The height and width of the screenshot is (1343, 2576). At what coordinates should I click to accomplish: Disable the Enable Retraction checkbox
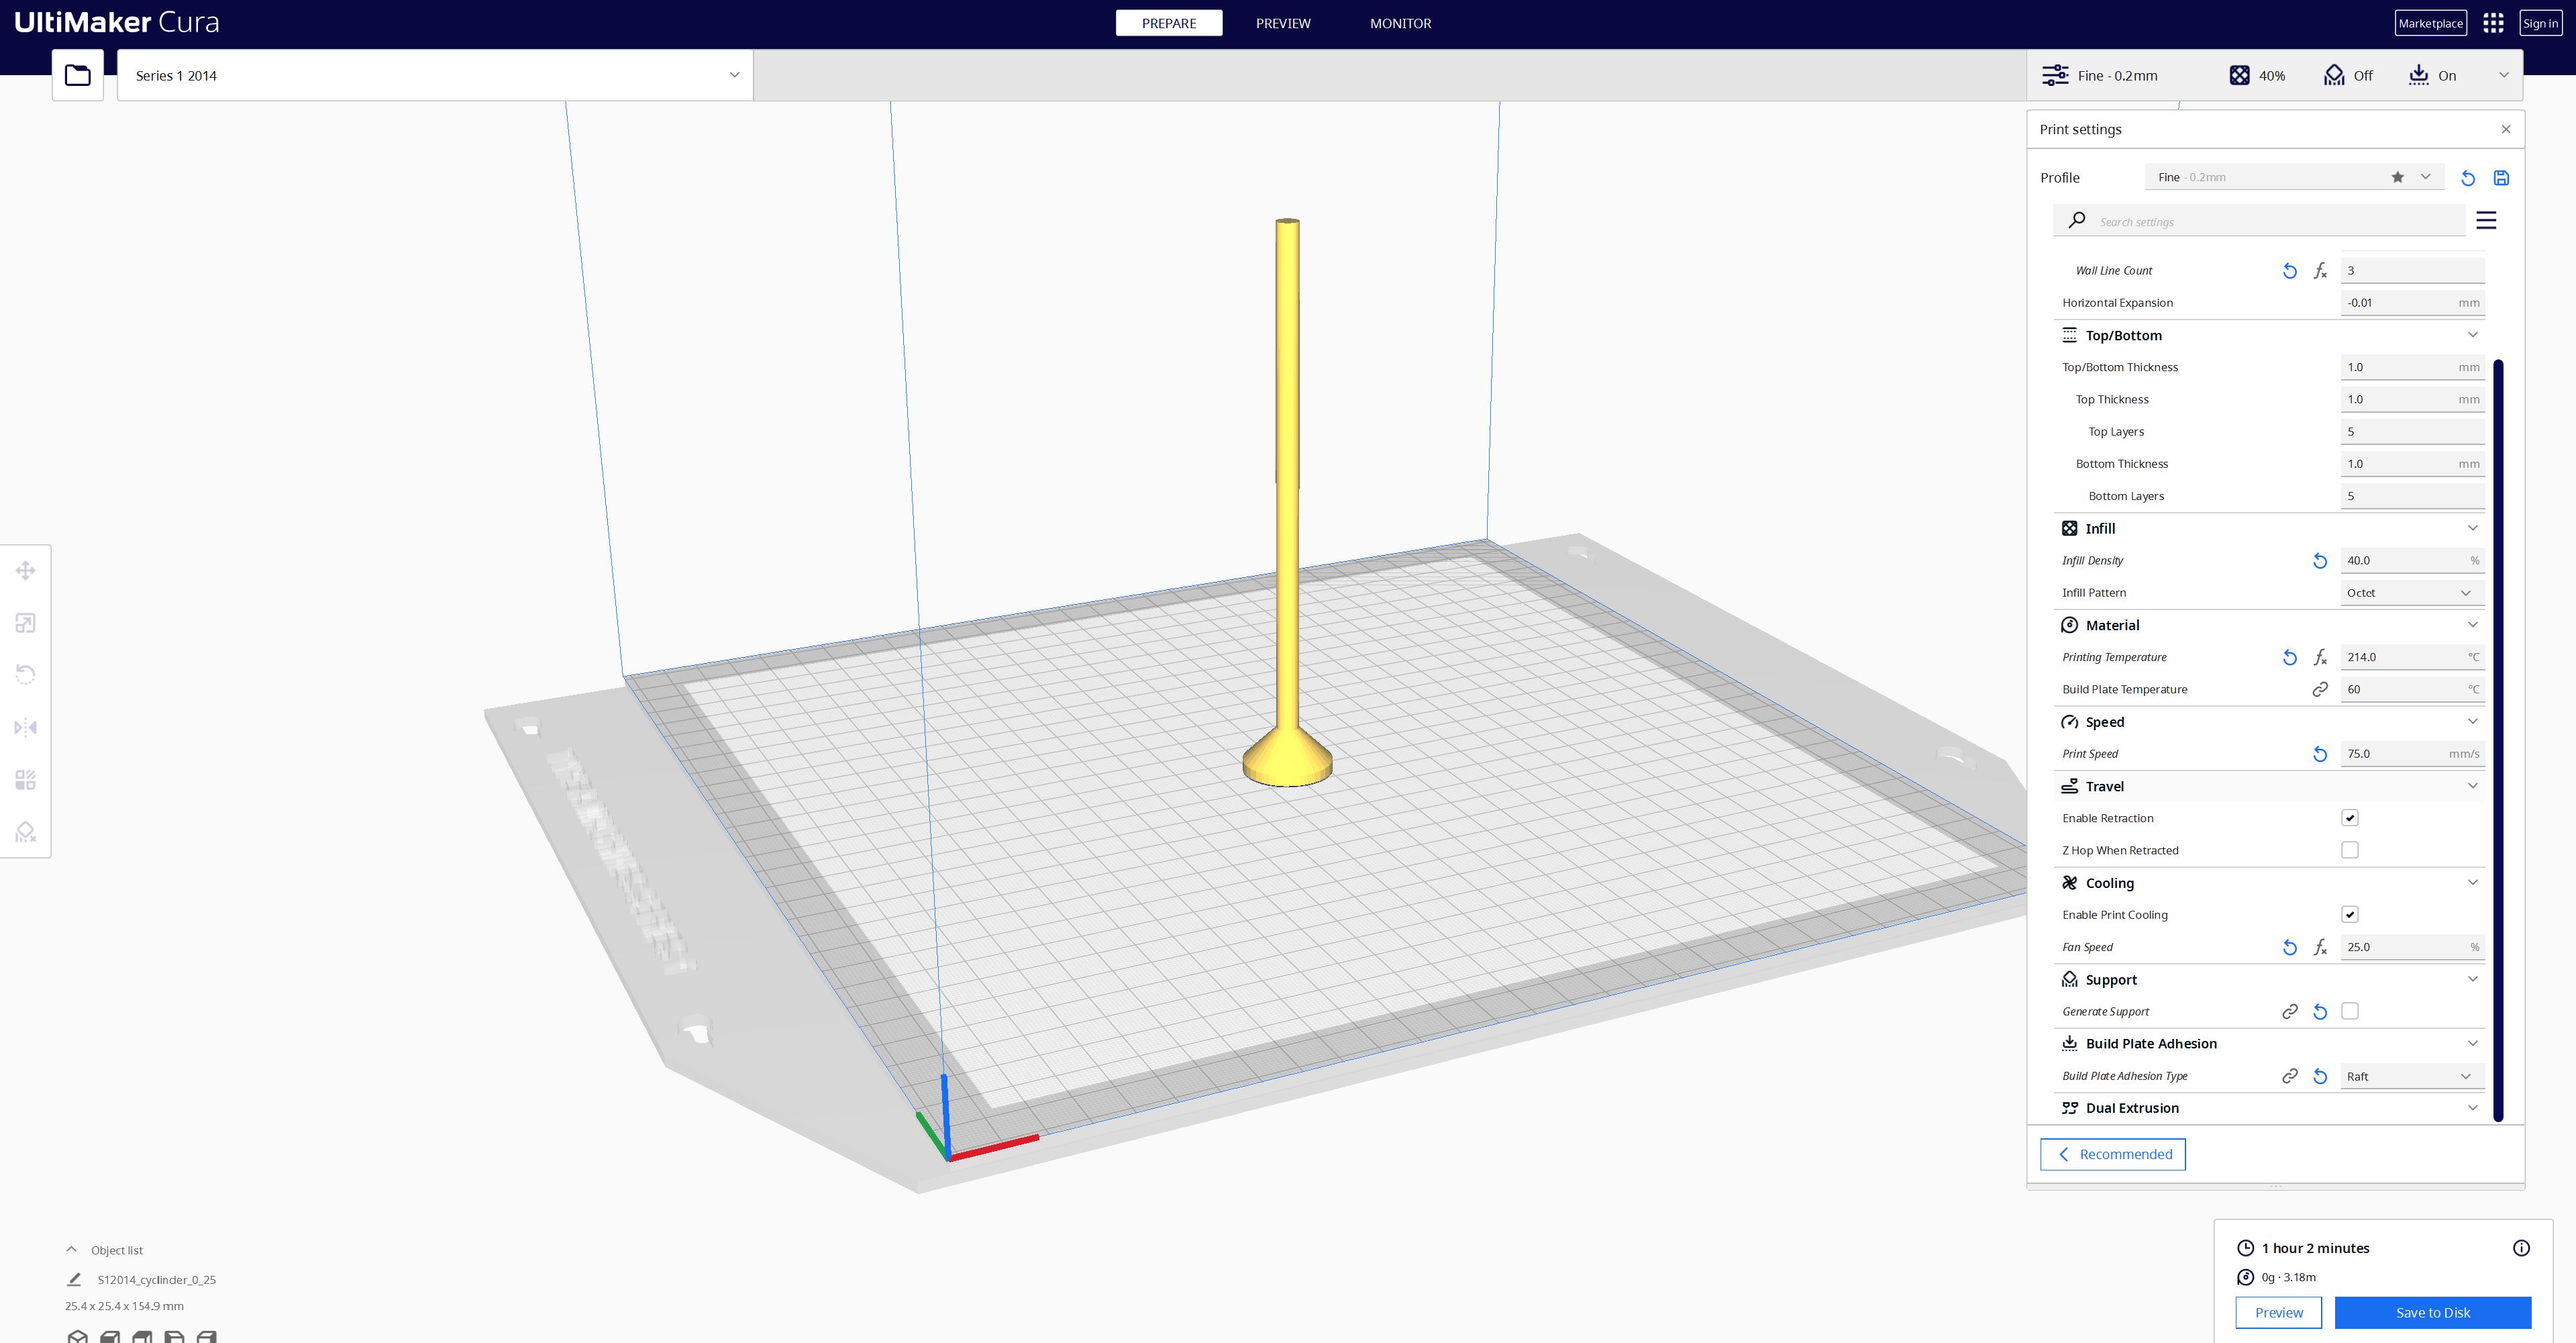(x=2349, y=818)
